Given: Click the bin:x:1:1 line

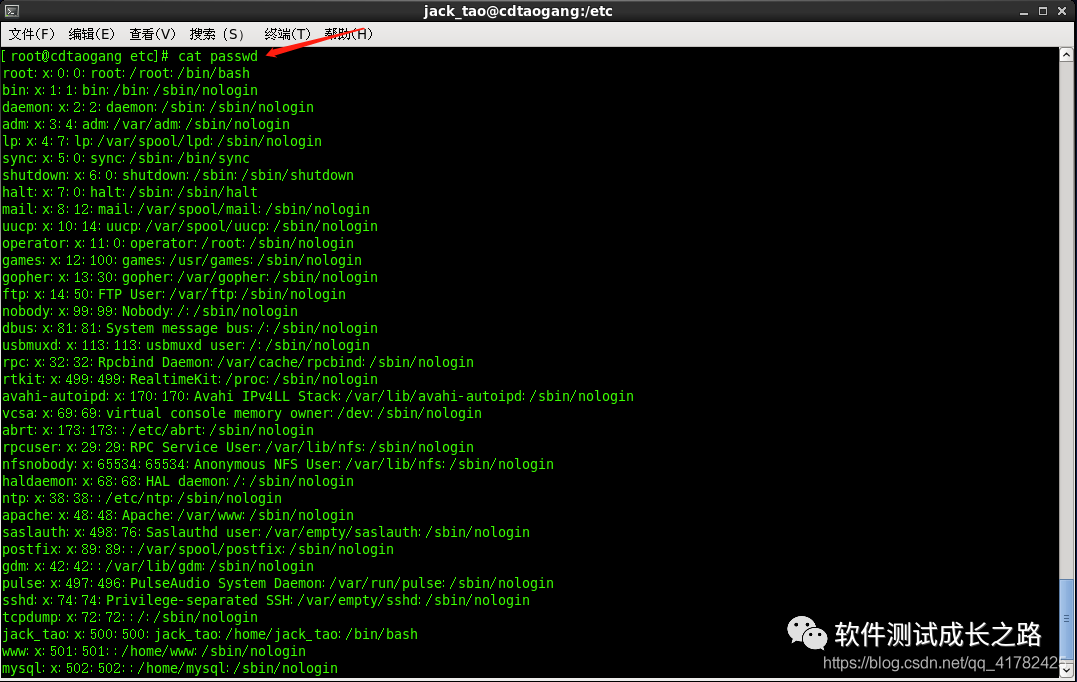Looking at the screenshot, I should [x=131, y=91].
